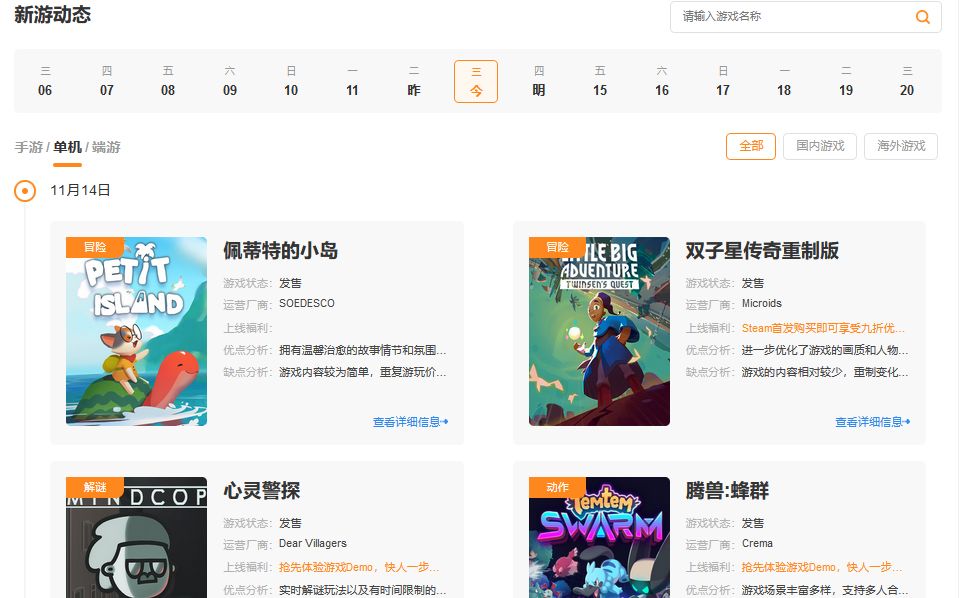Click publisher name Dear Villagers
Image resolution: width=959 pixels, height=598 pixels.
(313, 543)
